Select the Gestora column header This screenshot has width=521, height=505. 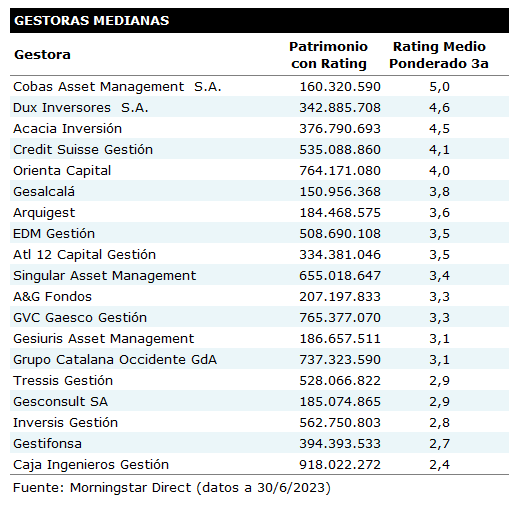(x=42, y=55)
